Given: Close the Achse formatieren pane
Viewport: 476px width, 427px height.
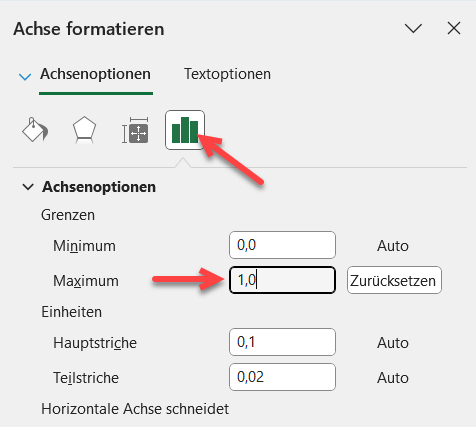Looking at the screenshot, I should coord(454,28).
